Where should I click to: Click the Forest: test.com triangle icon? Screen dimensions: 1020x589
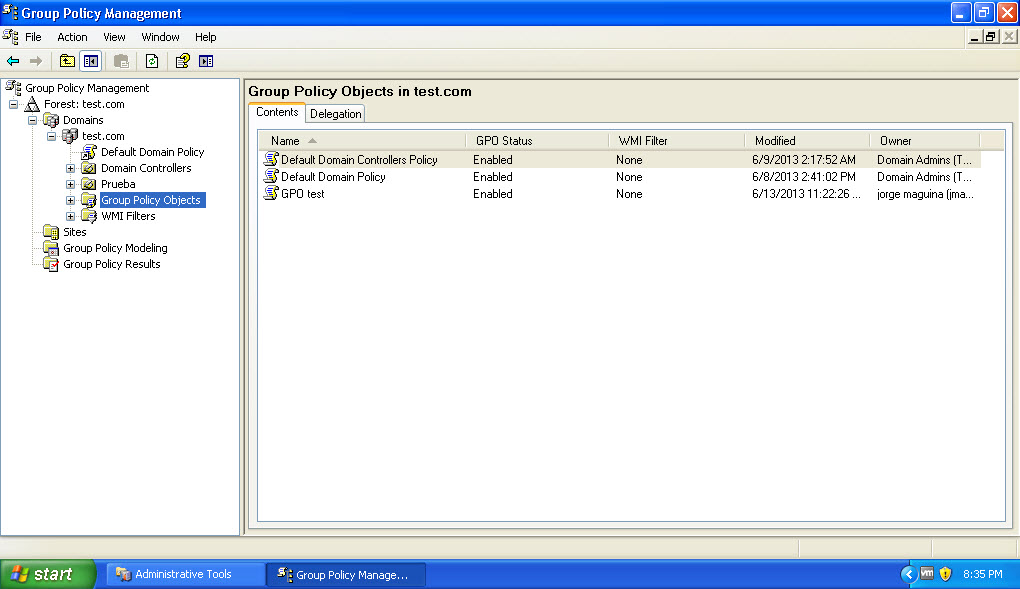[x=32, y=104]
